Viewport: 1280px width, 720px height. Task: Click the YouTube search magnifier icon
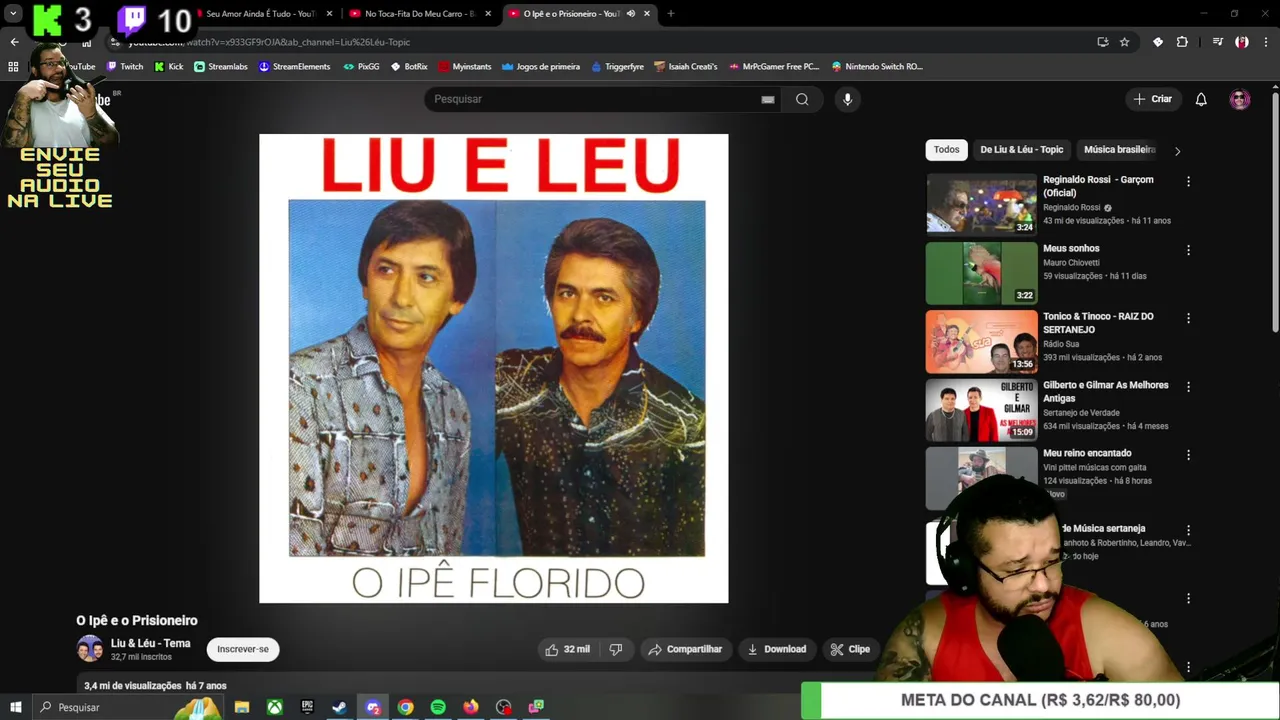(x=802, y=99)
